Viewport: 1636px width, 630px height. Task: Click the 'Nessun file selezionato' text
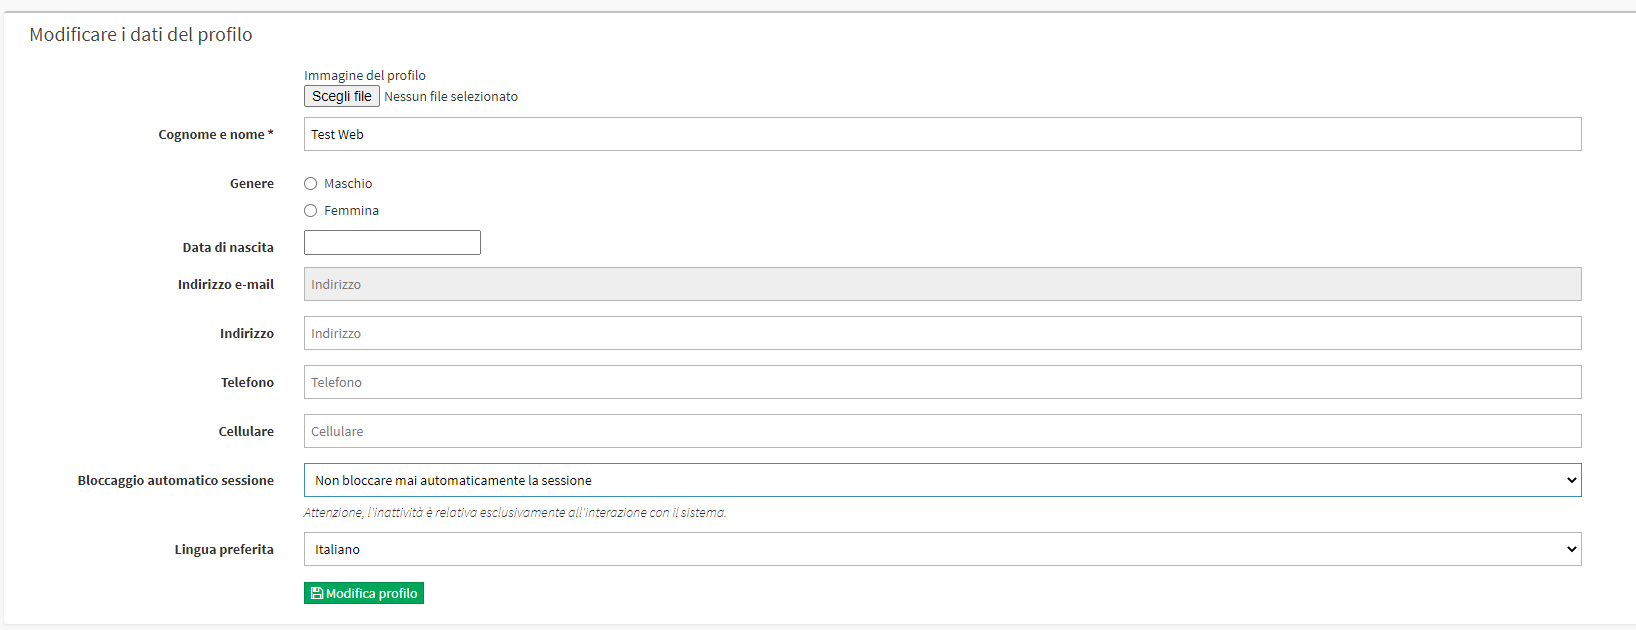pos(451,97)
